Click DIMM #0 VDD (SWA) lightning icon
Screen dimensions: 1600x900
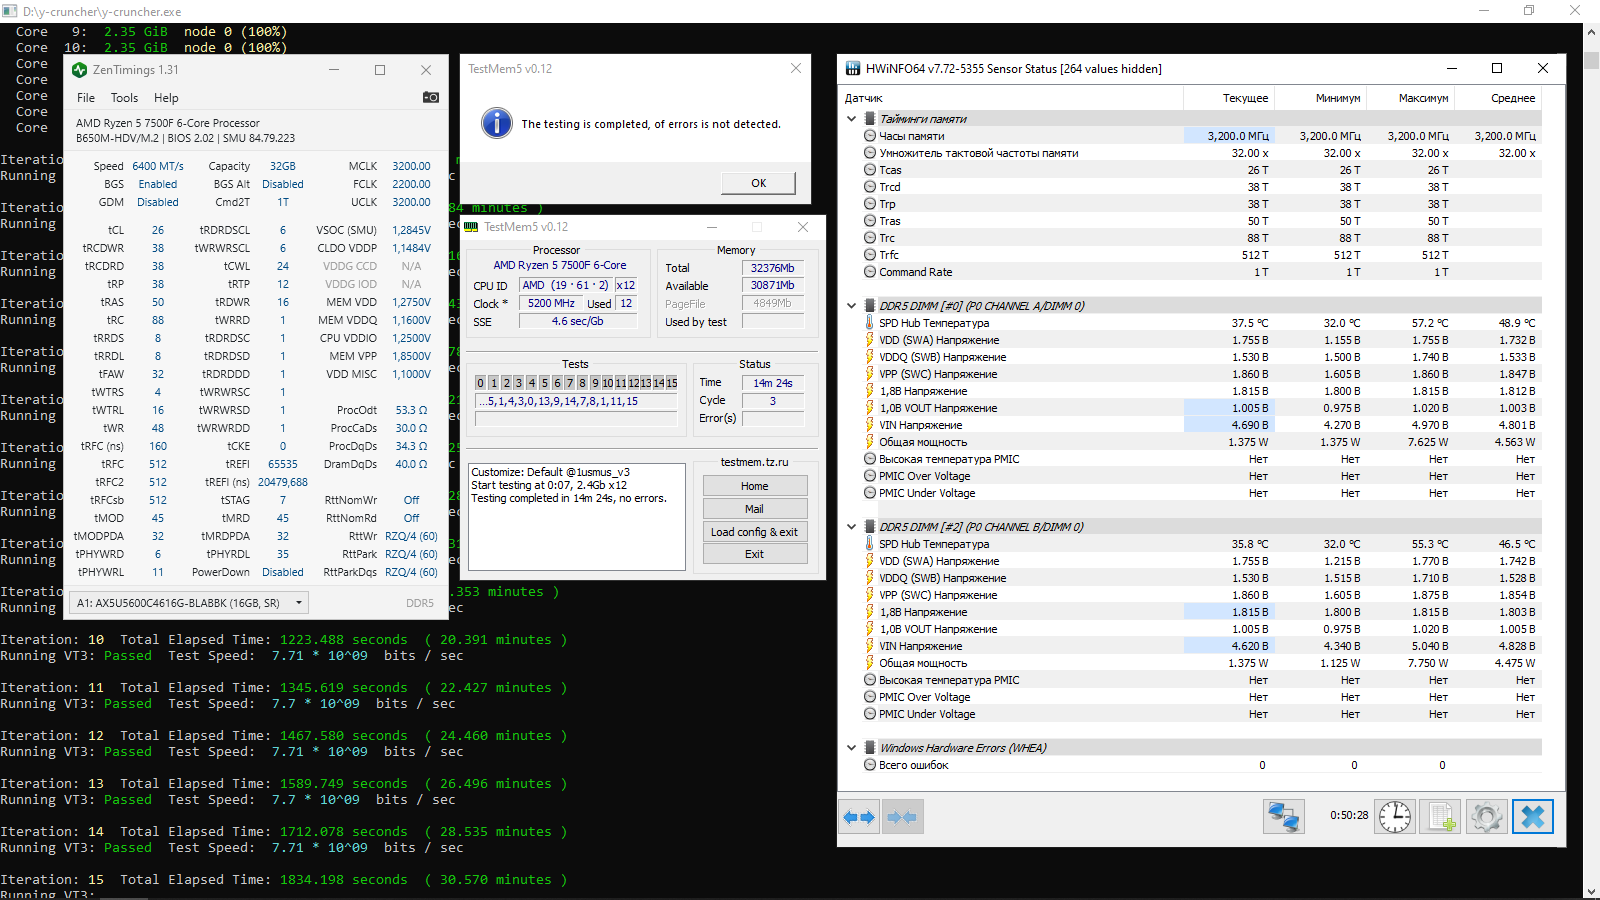(x=870, y=340)
